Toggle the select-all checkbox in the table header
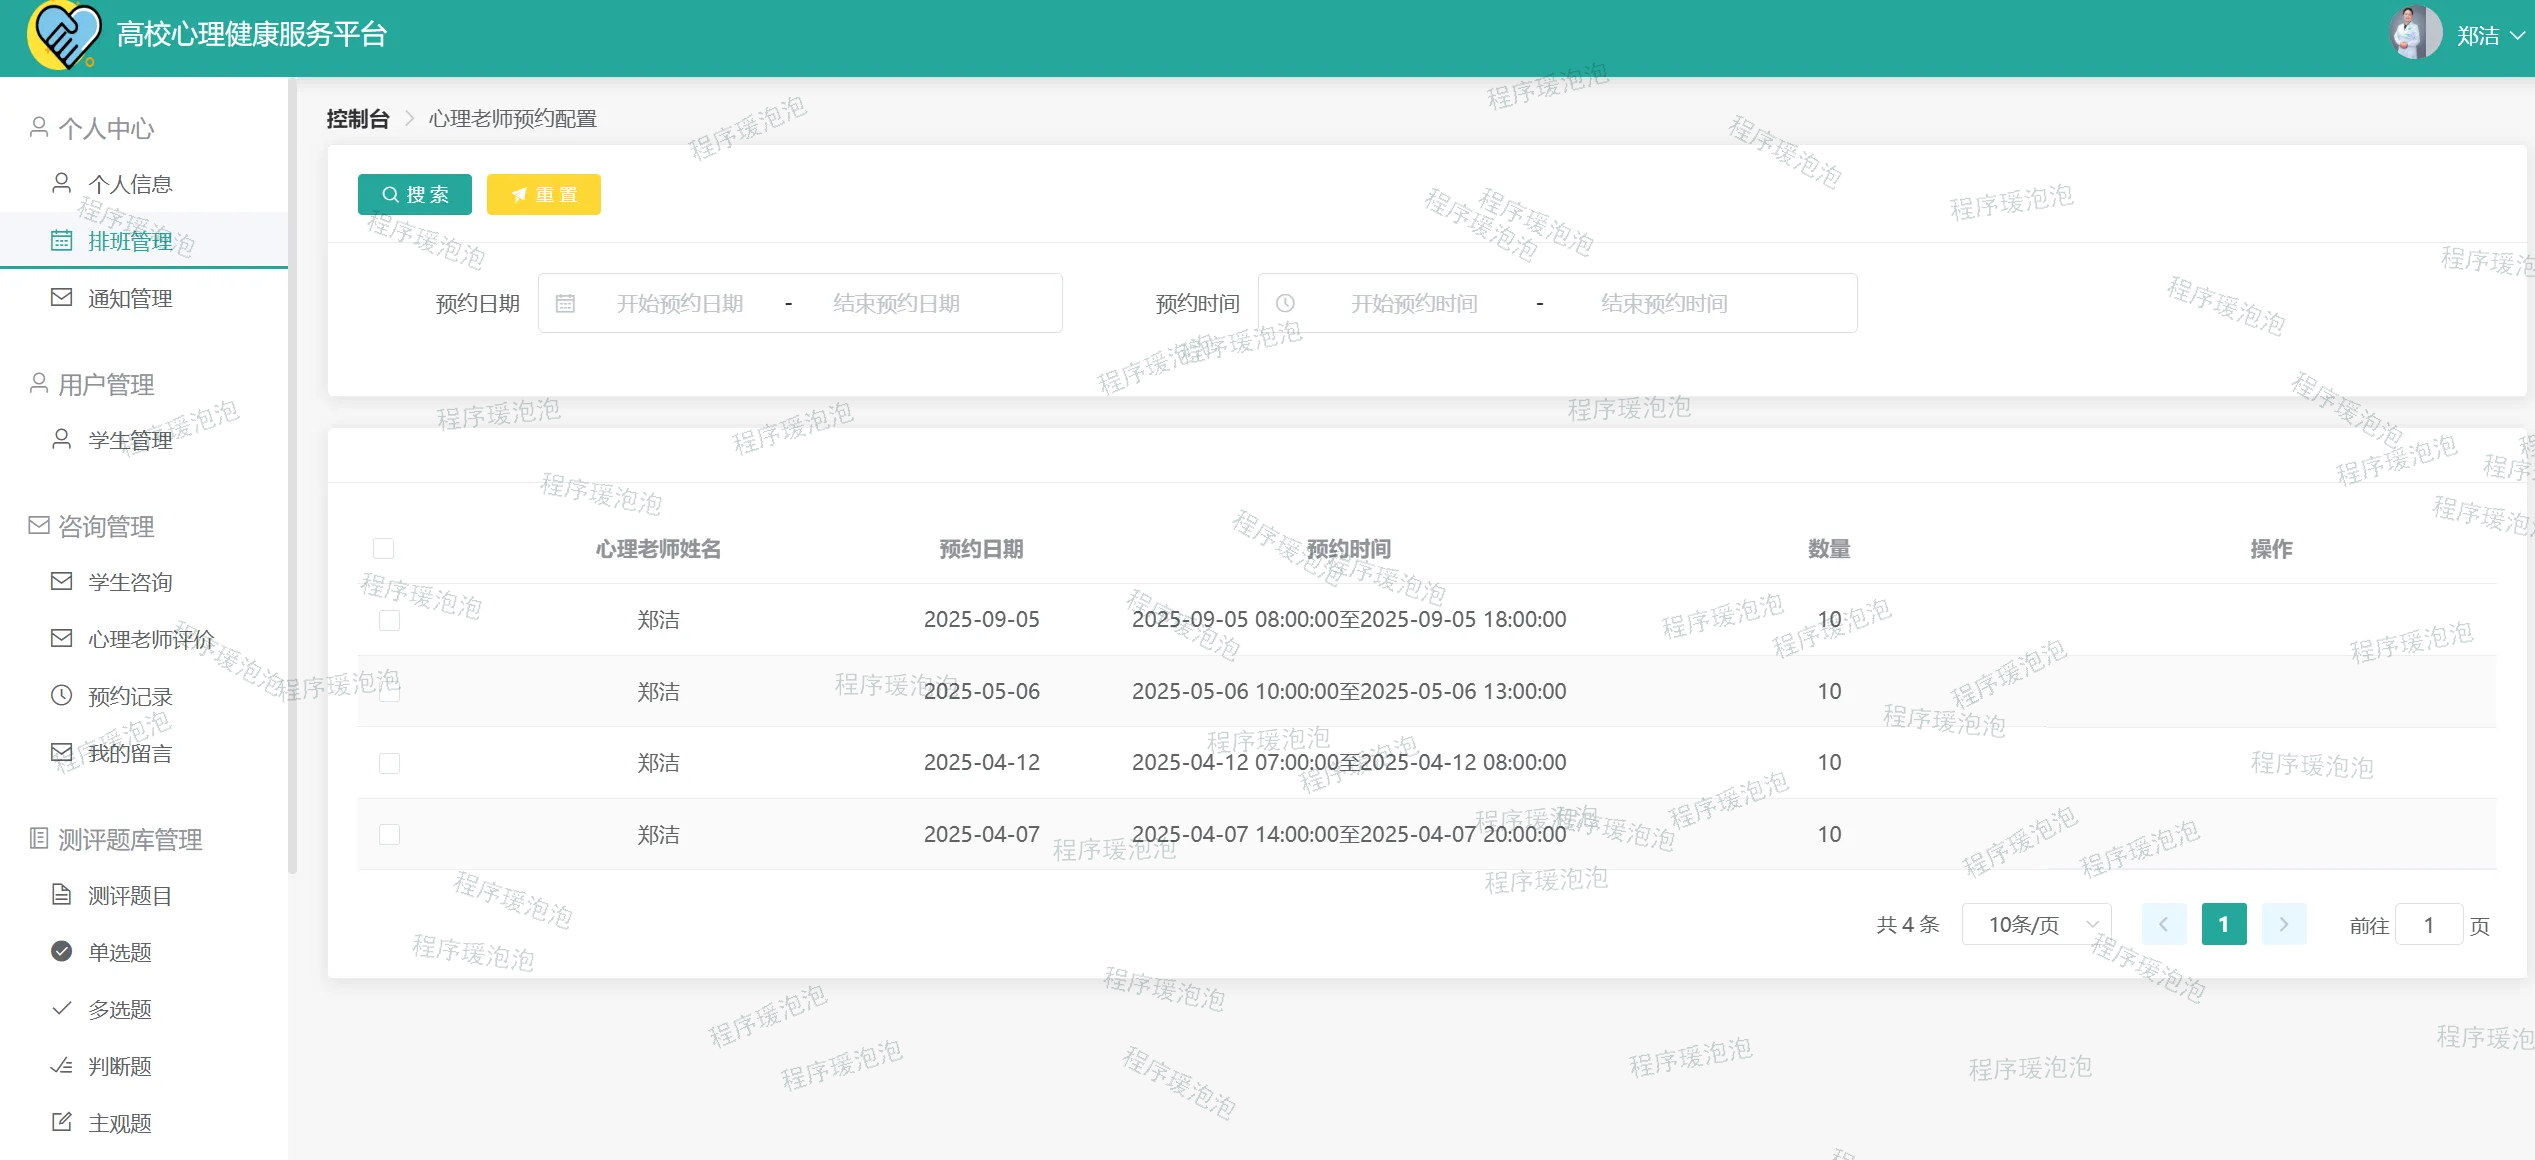This screenshot has height=1160, width=2535. tap(383, 548)
